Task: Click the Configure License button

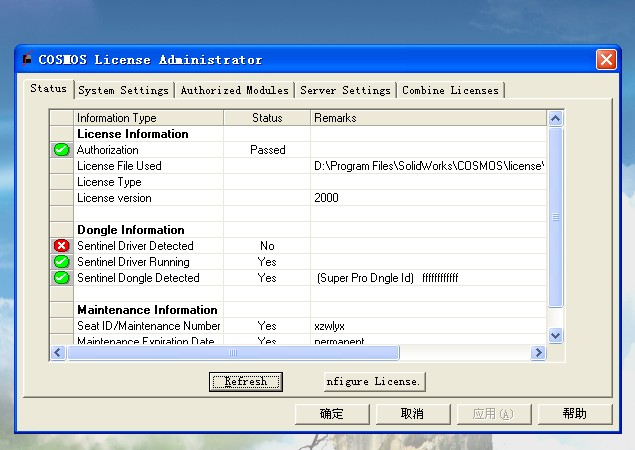Action: (x=375, y=382)
